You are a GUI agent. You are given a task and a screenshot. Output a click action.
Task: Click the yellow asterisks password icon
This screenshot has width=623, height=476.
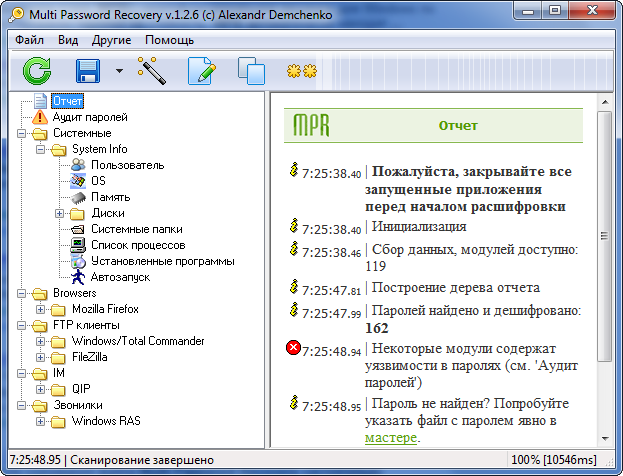pos(302,71)
